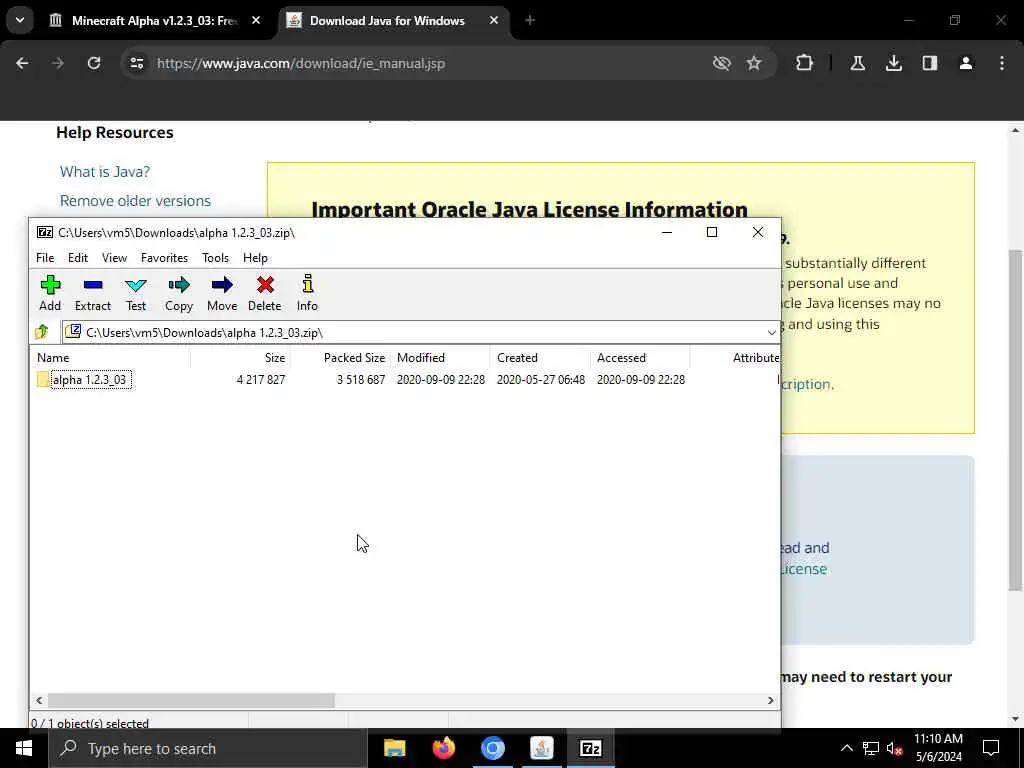Open the Favorites menu in 7-Zip

(165, 258)
